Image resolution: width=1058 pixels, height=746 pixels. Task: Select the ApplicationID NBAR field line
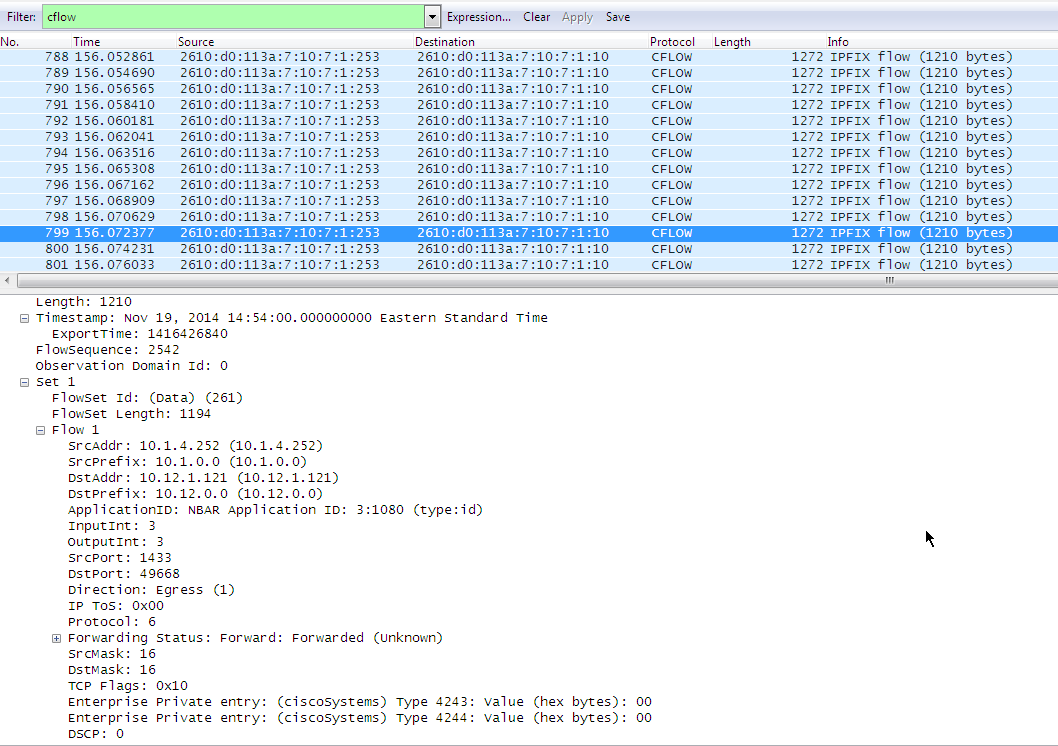[x=275, y=510]
